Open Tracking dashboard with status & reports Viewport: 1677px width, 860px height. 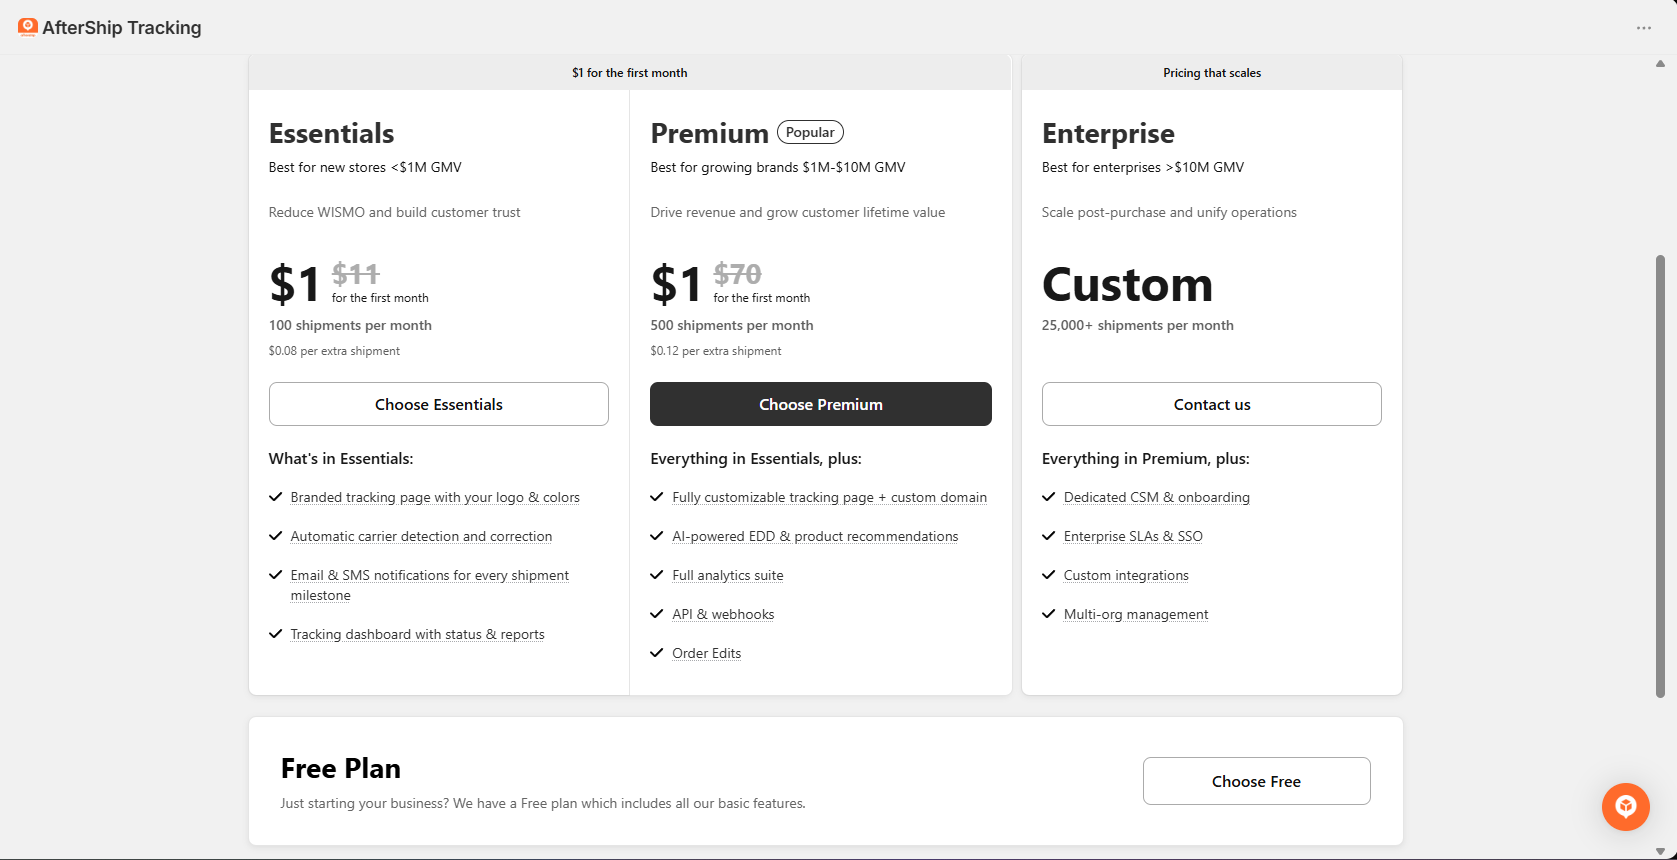pos(418,634)
